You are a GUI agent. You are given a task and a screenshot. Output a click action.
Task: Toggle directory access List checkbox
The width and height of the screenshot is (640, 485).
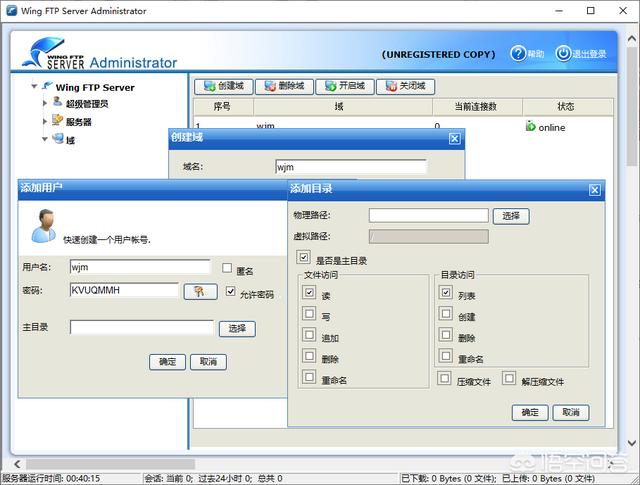click(x=446, y=292)
